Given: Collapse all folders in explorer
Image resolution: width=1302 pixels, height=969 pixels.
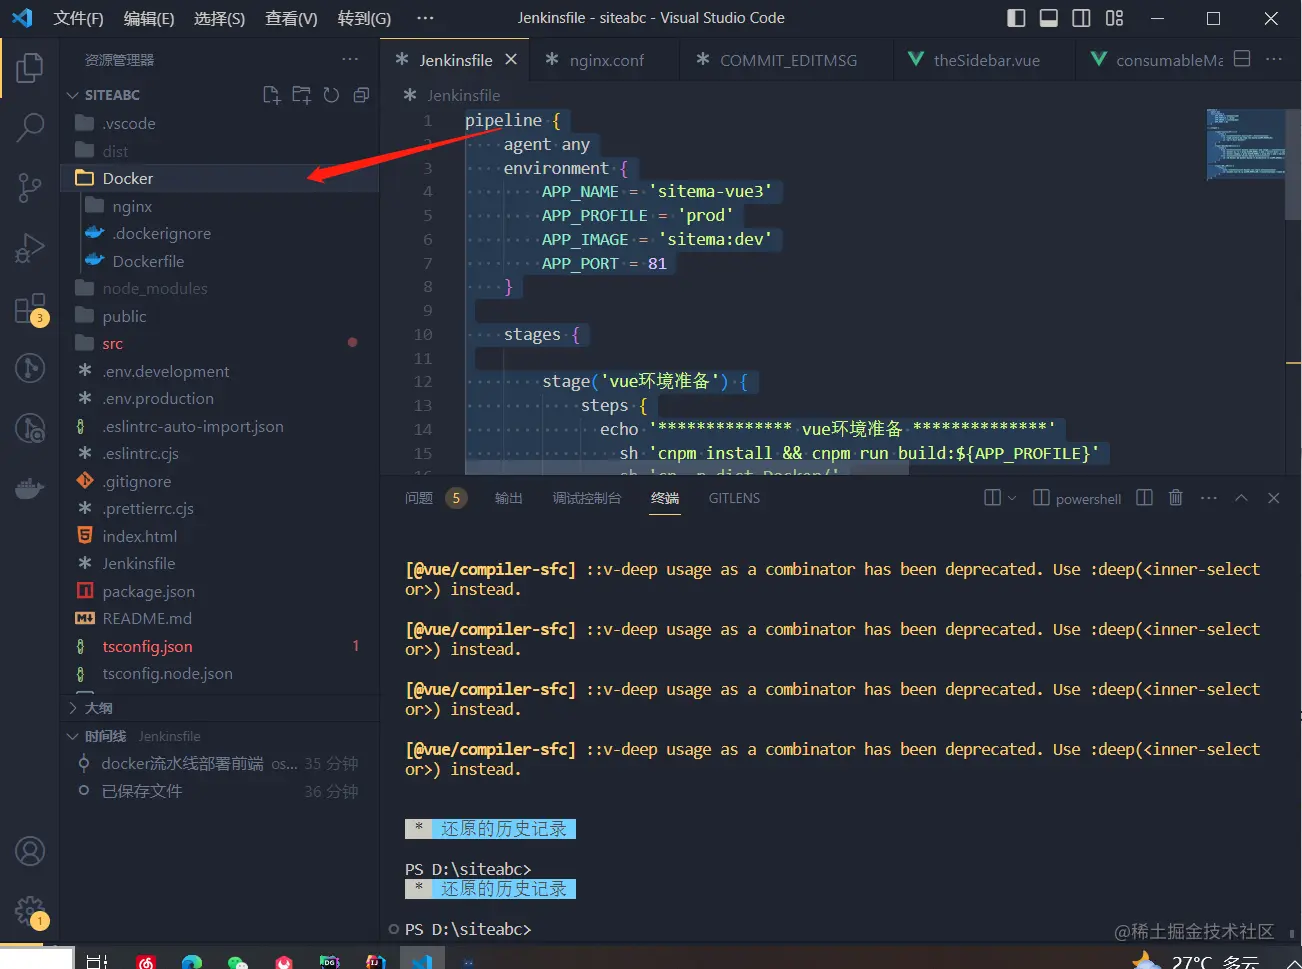Looking at the screenshot, I should 361,95.
